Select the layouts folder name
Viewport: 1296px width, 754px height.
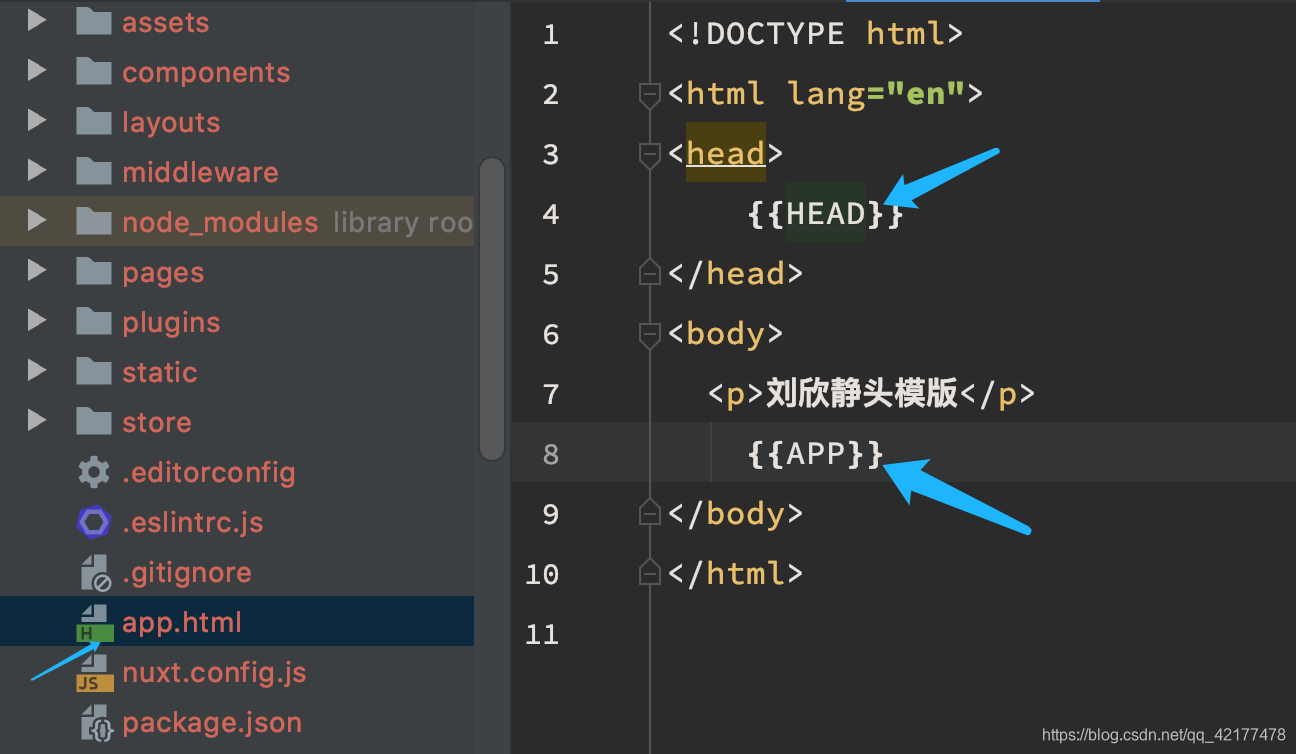click(x=171, y=122)
